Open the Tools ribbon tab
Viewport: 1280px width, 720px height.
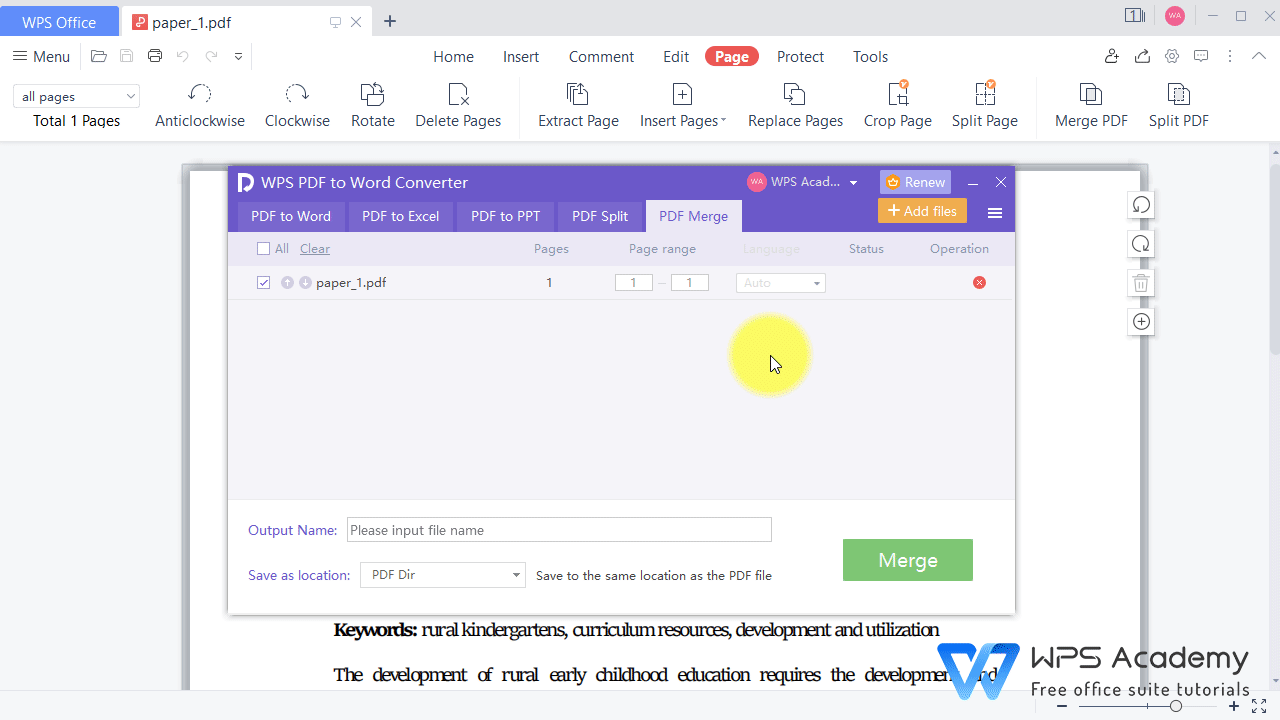[x=870, y=56]
